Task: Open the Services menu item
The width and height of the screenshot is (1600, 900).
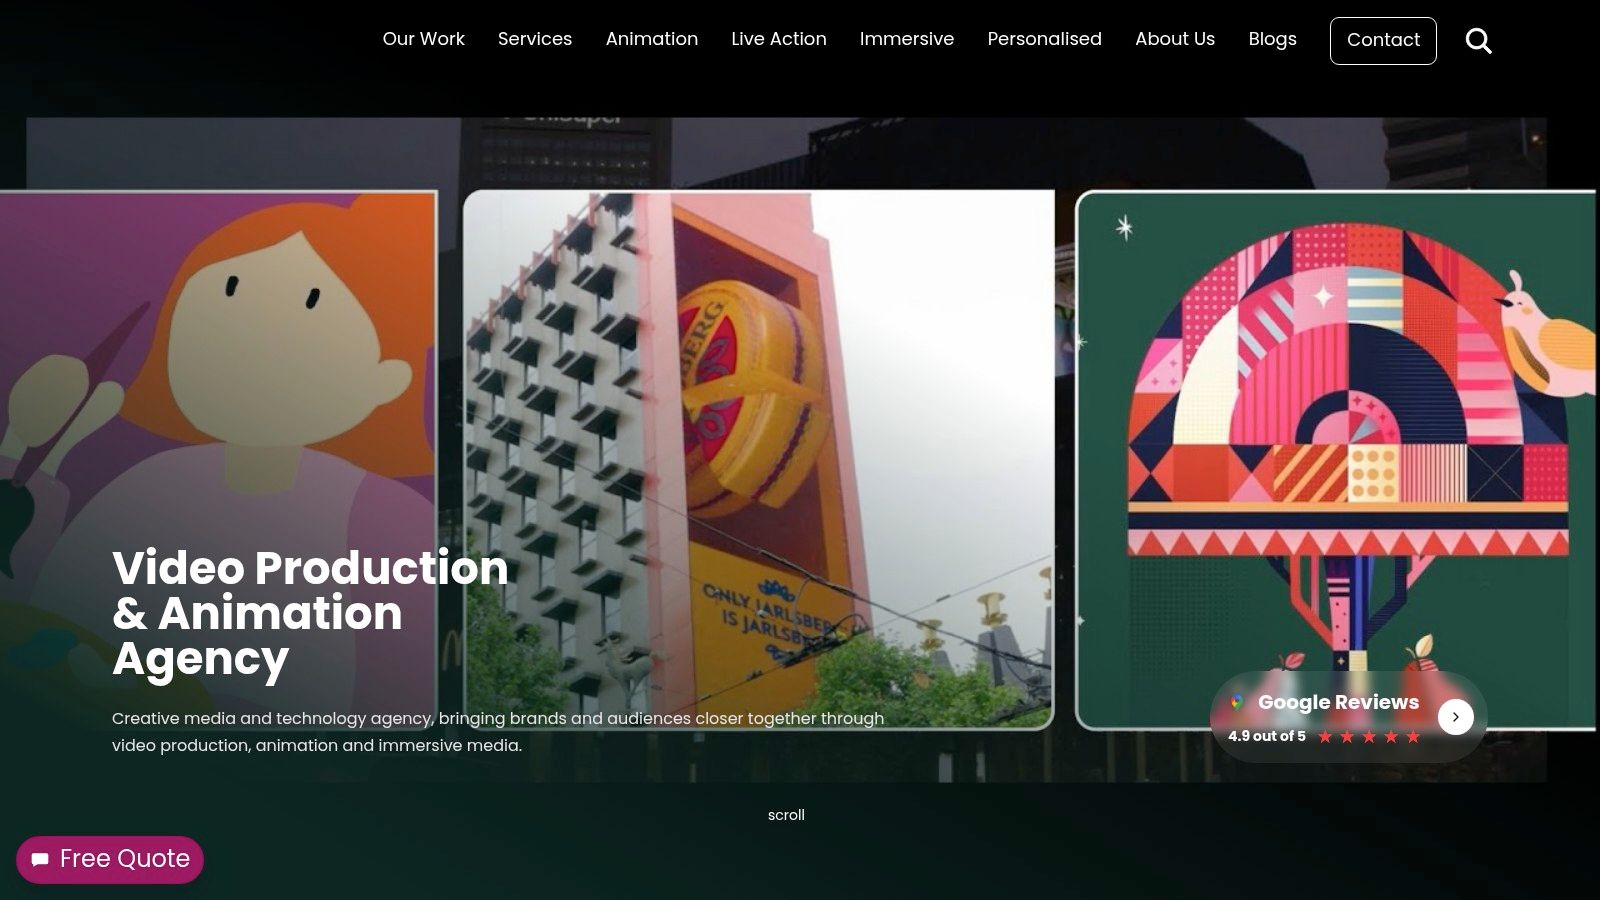Action: point(535,39)
